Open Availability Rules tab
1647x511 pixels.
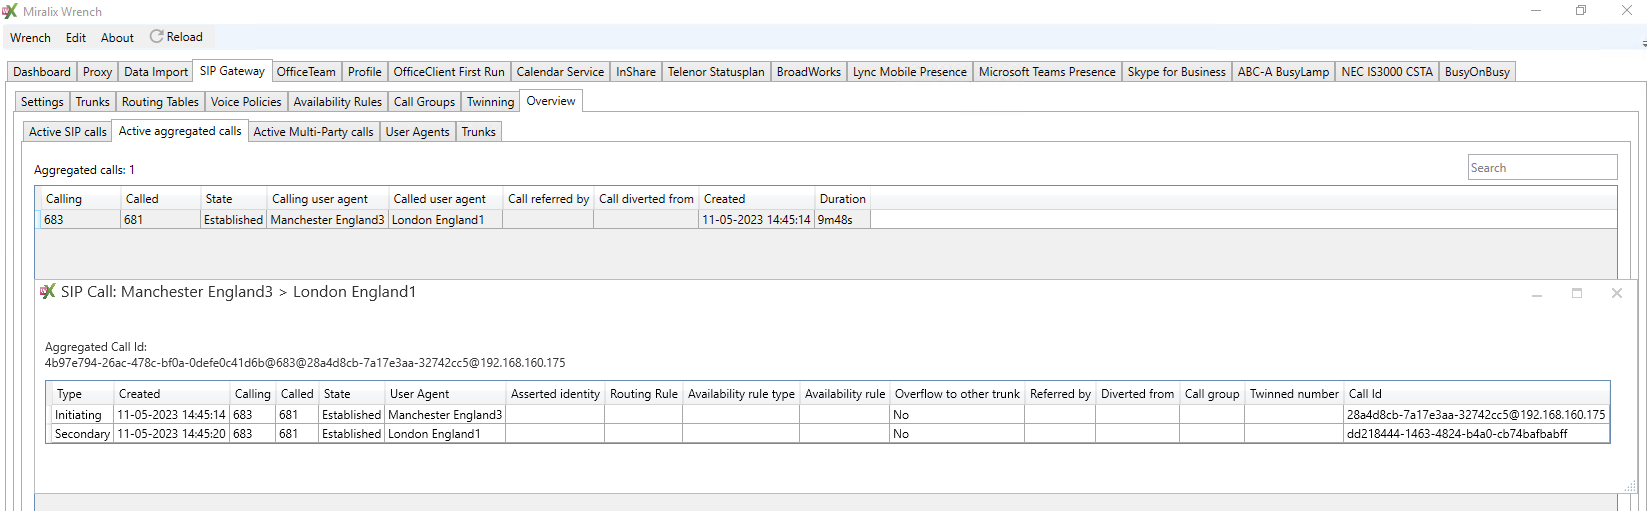[x=338, y=102]
